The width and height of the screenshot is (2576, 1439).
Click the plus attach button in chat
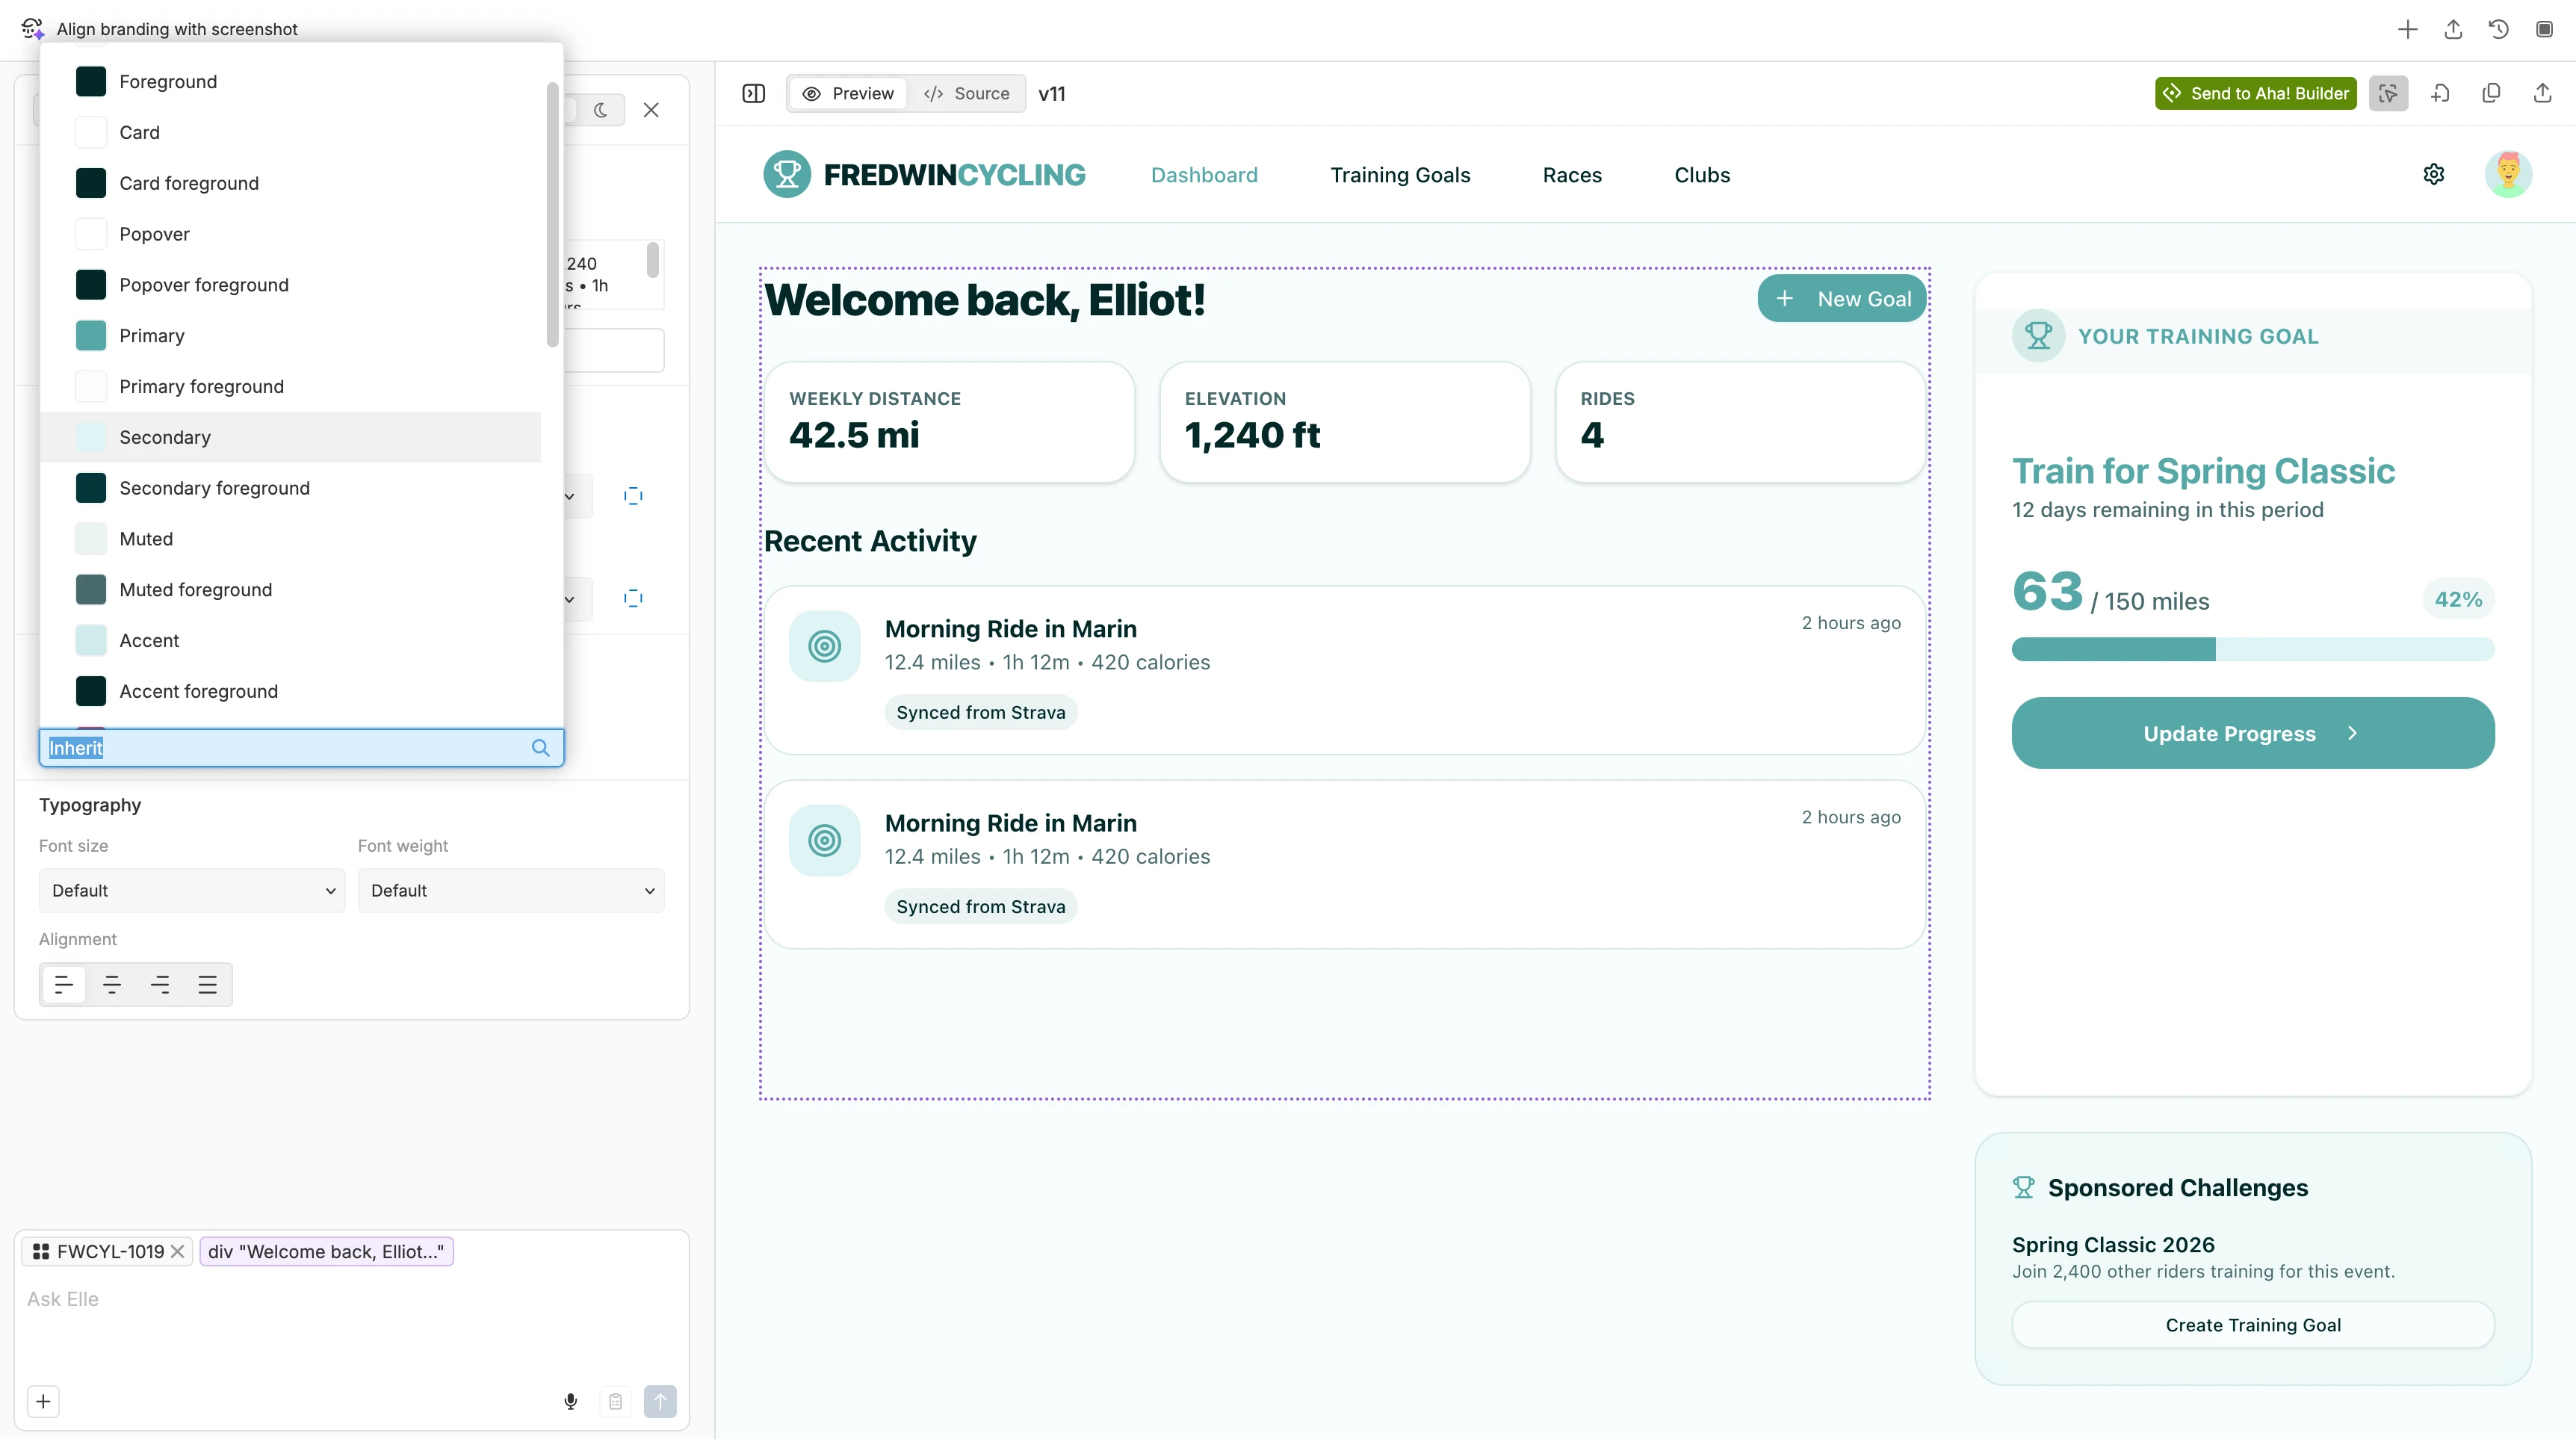point(43,1402)
